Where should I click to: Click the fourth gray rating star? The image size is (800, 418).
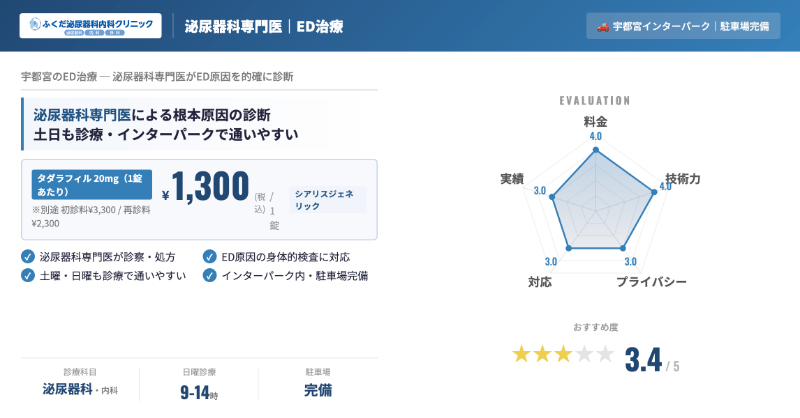click(584, 354)
